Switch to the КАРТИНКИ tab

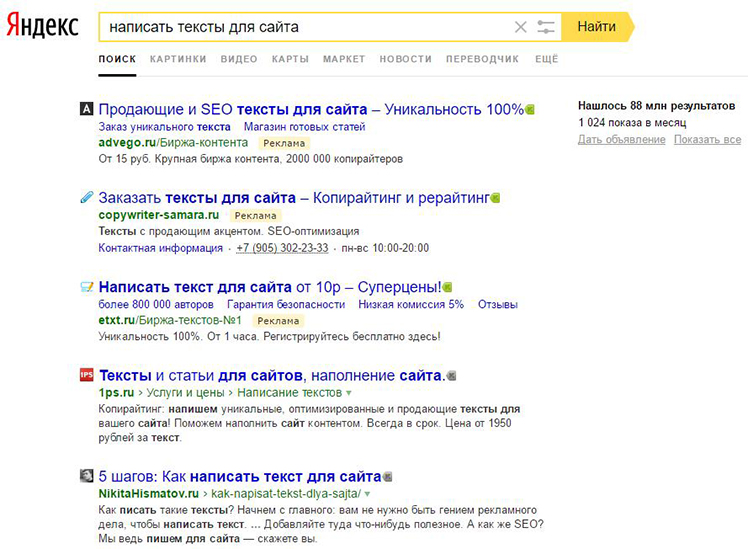(178, 59)
